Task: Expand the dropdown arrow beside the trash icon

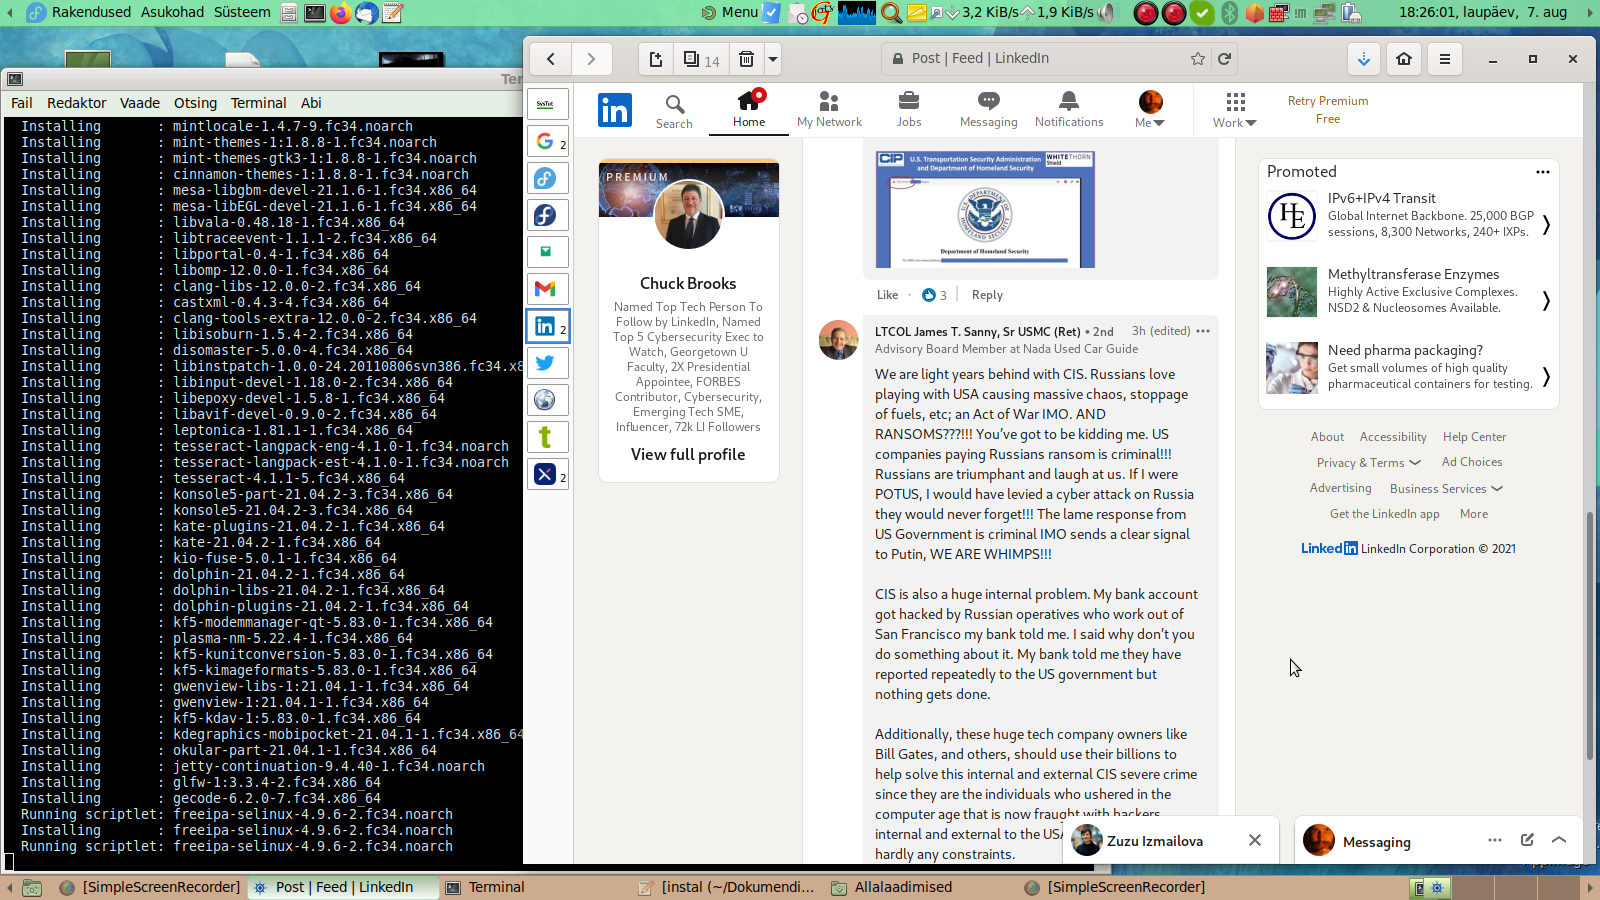Action: click(x=773, y=59)
